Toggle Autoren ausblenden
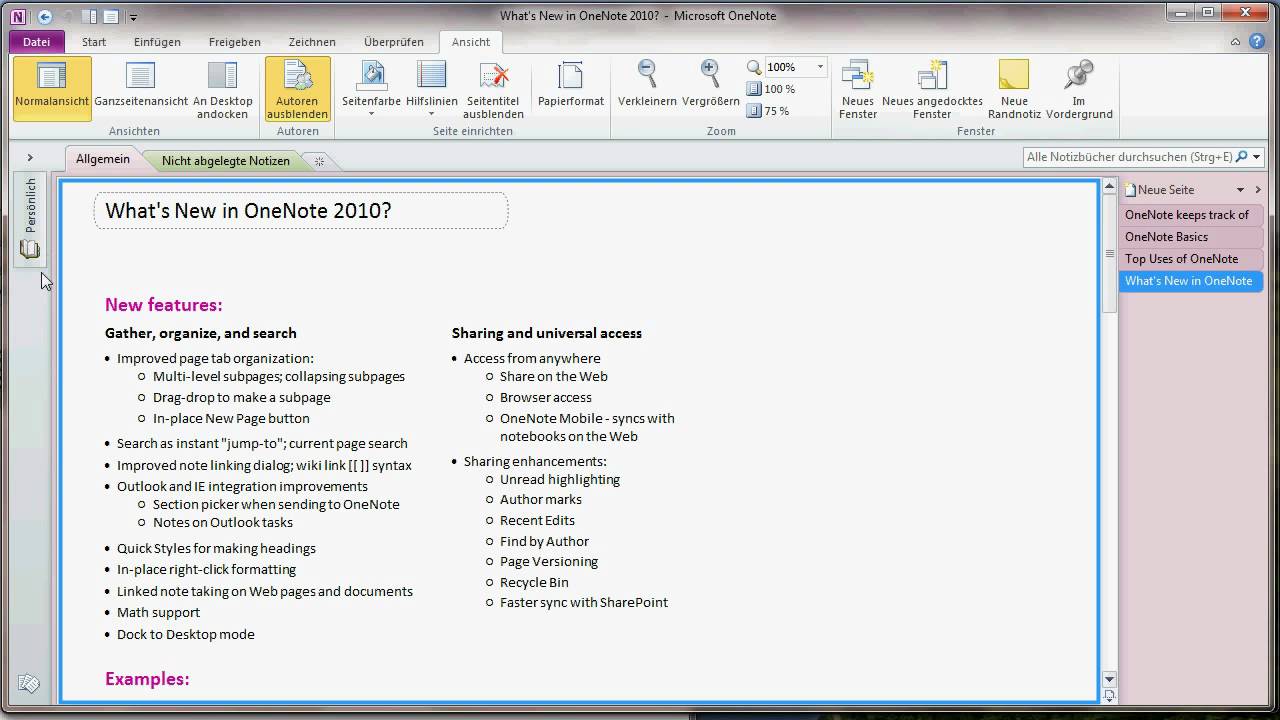 click(297, 90)
